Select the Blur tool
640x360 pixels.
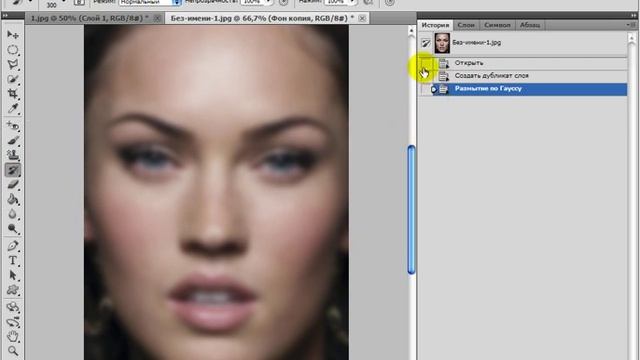[13, 214]
